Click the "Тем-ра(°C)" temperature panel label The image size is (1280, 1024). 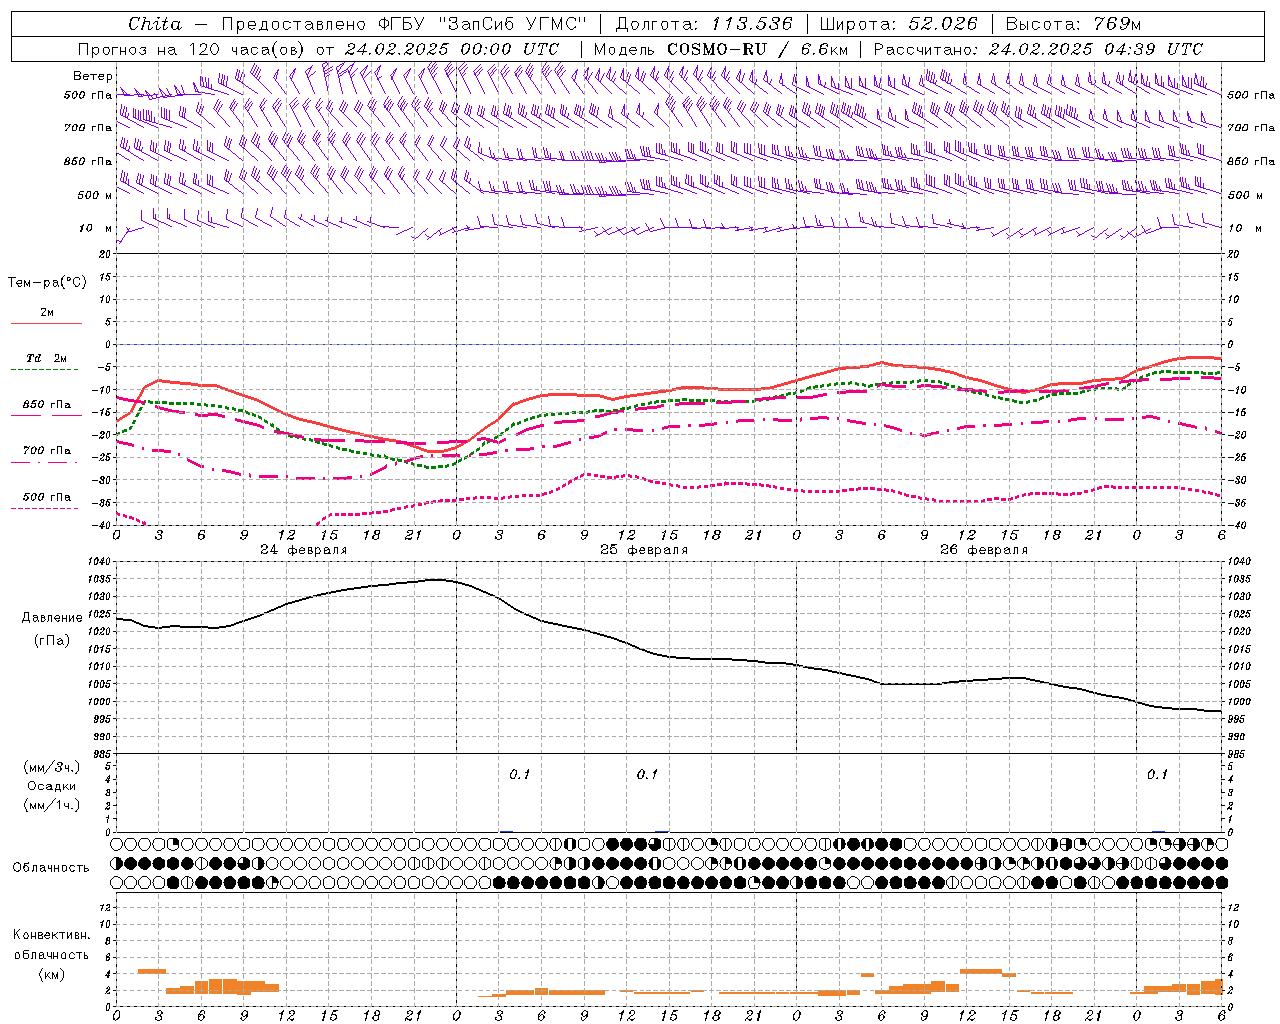47,283
